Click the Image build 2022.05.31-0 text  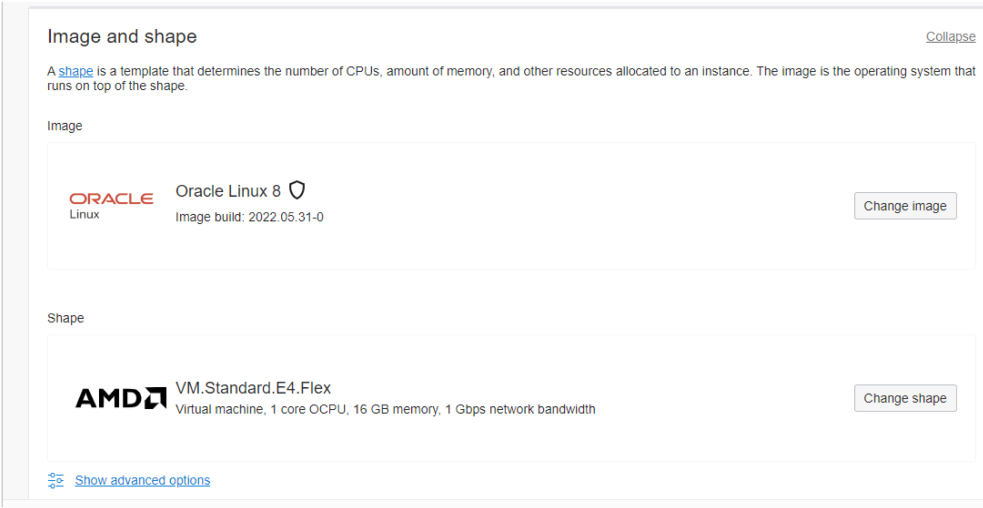click(249, 217)
